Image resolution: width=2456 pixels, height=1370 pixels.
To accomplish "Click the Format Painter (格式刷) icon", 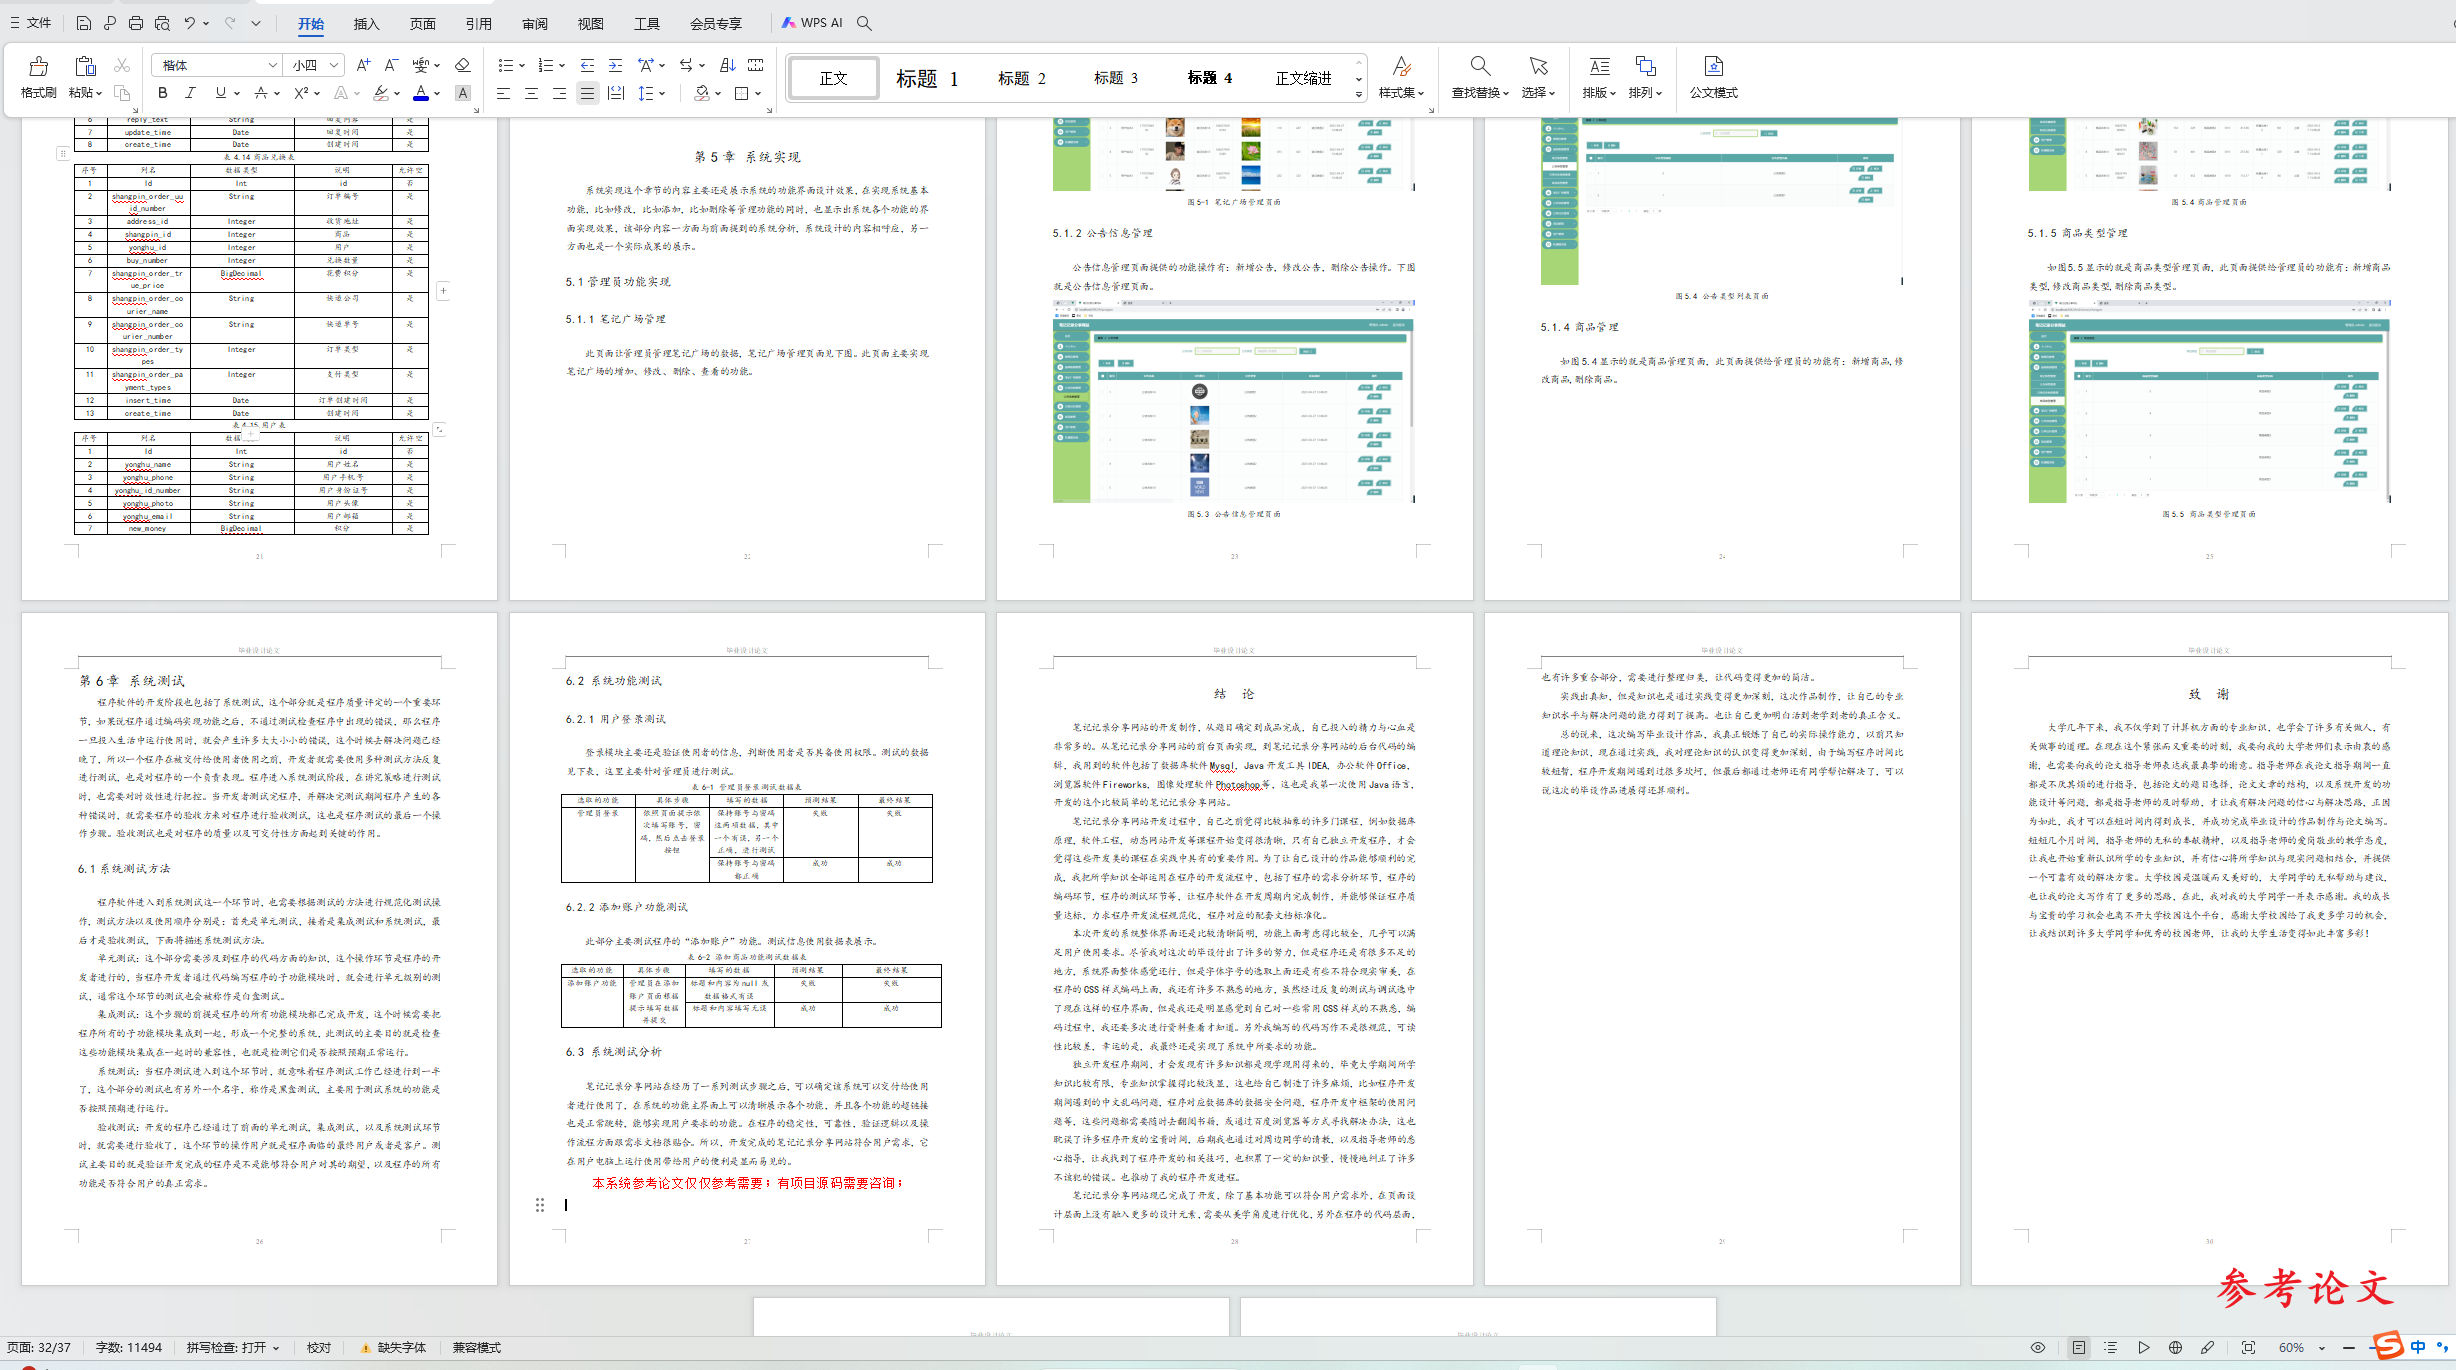I will tap(38, 68).
